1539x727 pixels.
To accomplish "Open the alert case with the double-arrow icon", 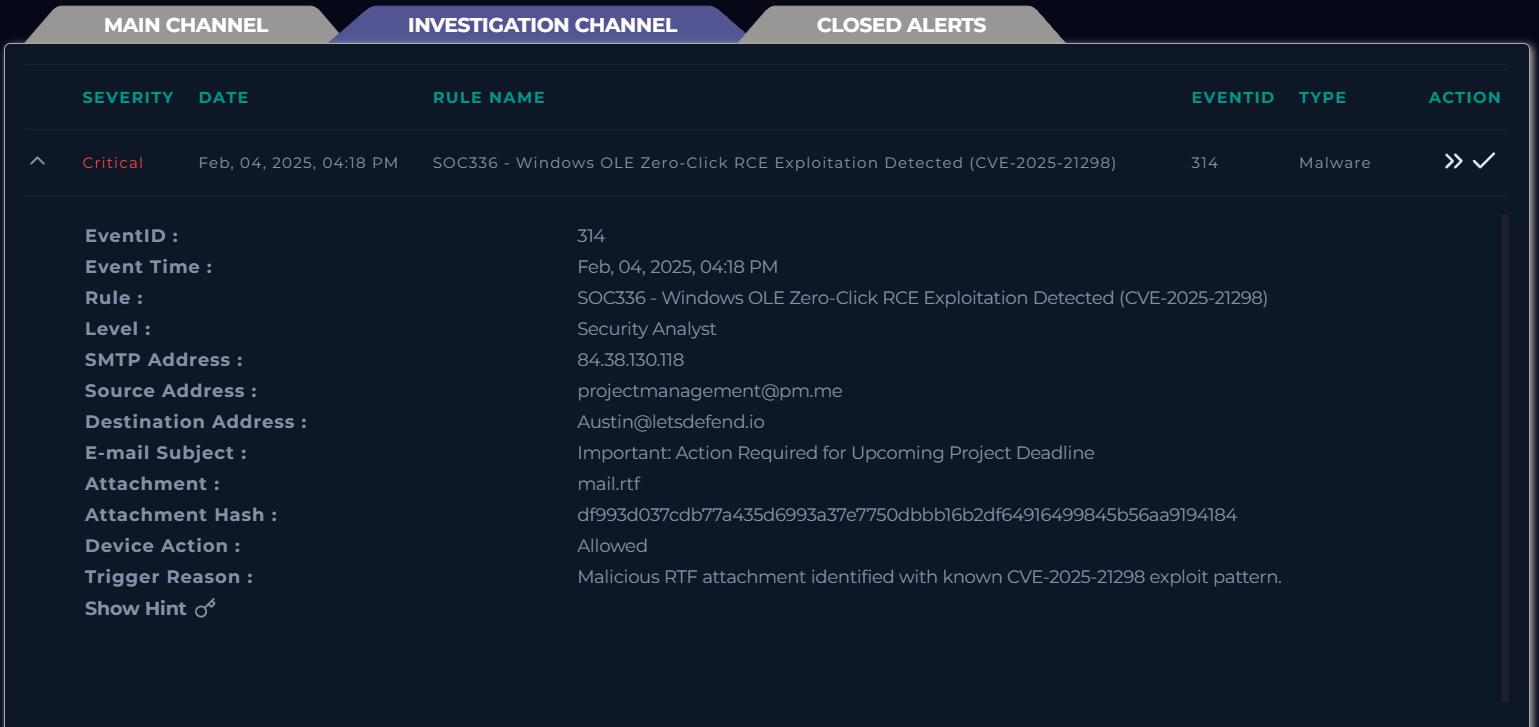I will point(1453,161).
